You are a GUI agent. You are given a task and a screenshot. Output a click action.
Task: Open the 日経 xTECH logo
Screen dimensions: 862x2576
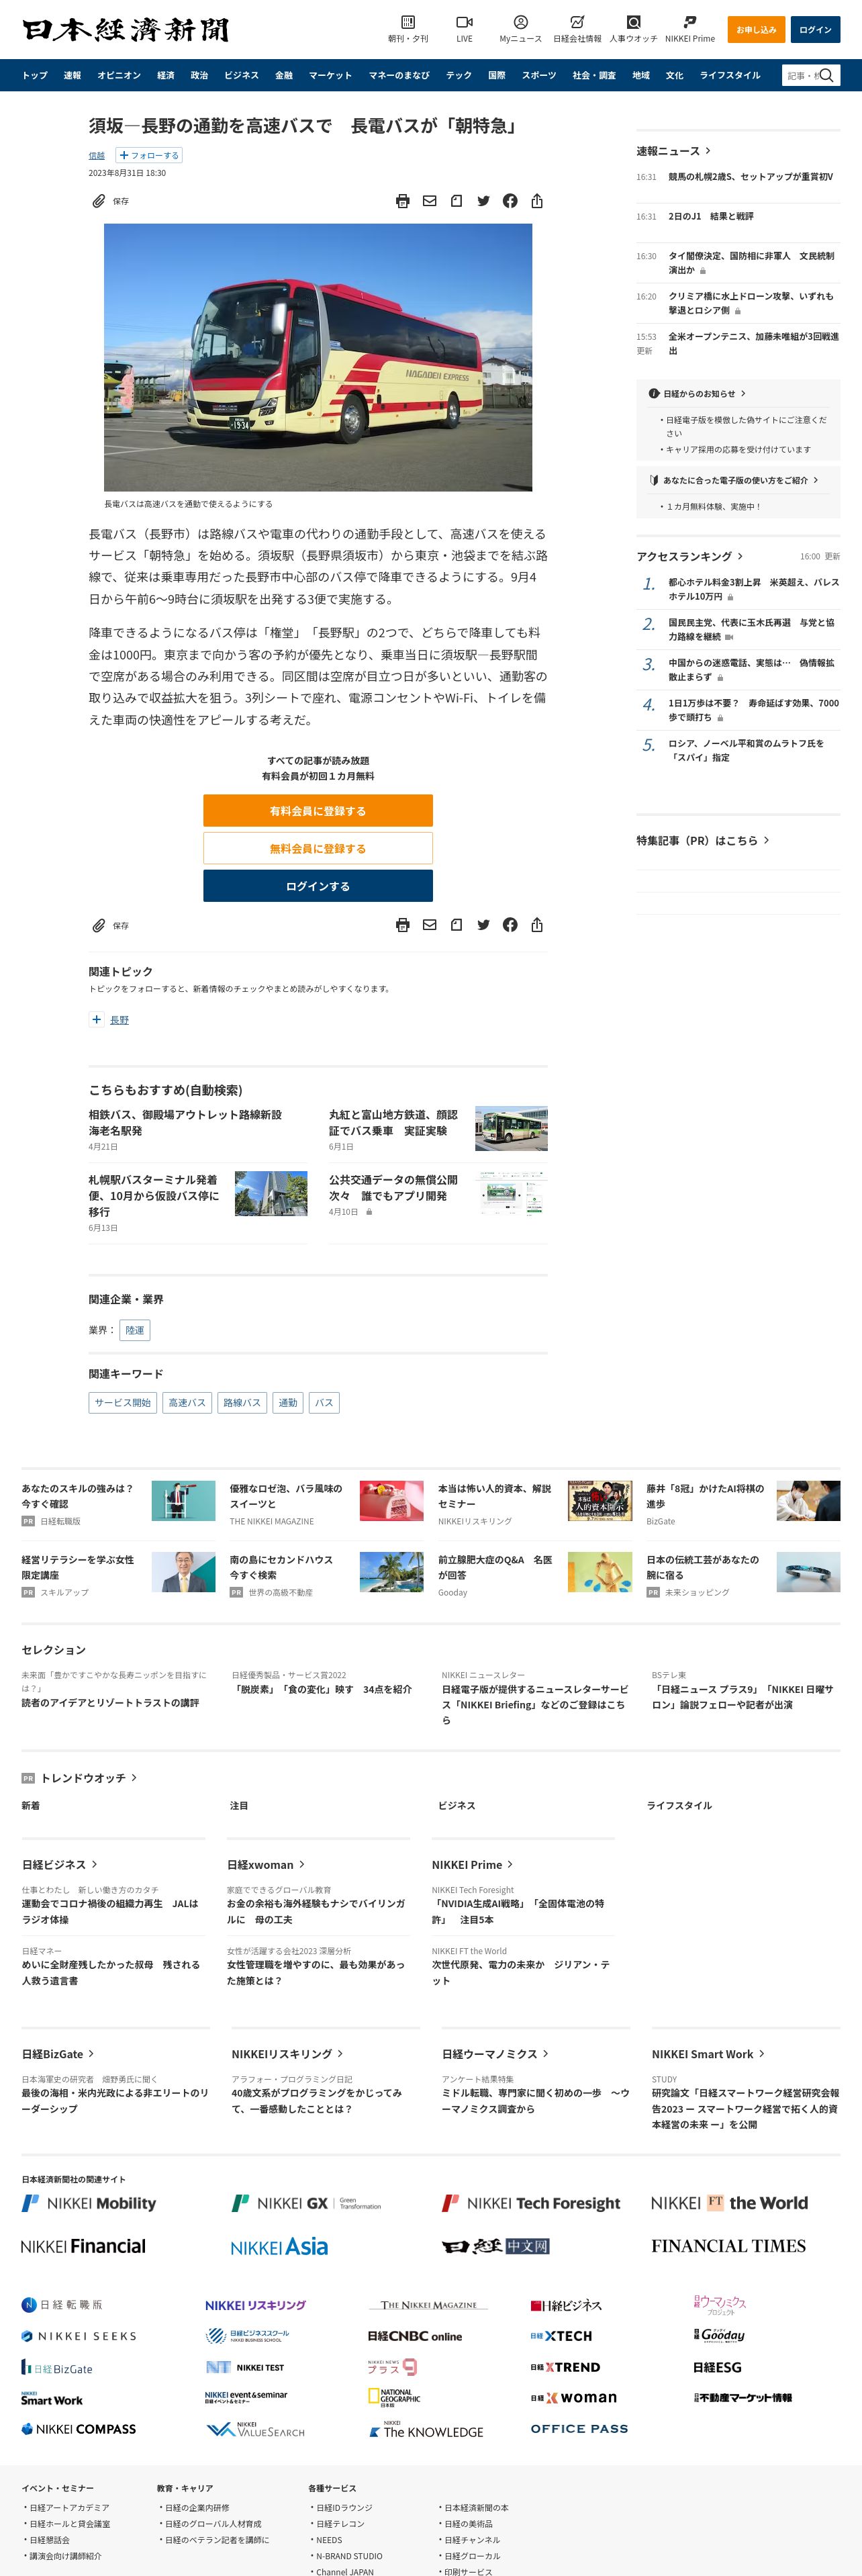tap(561, 2336)
